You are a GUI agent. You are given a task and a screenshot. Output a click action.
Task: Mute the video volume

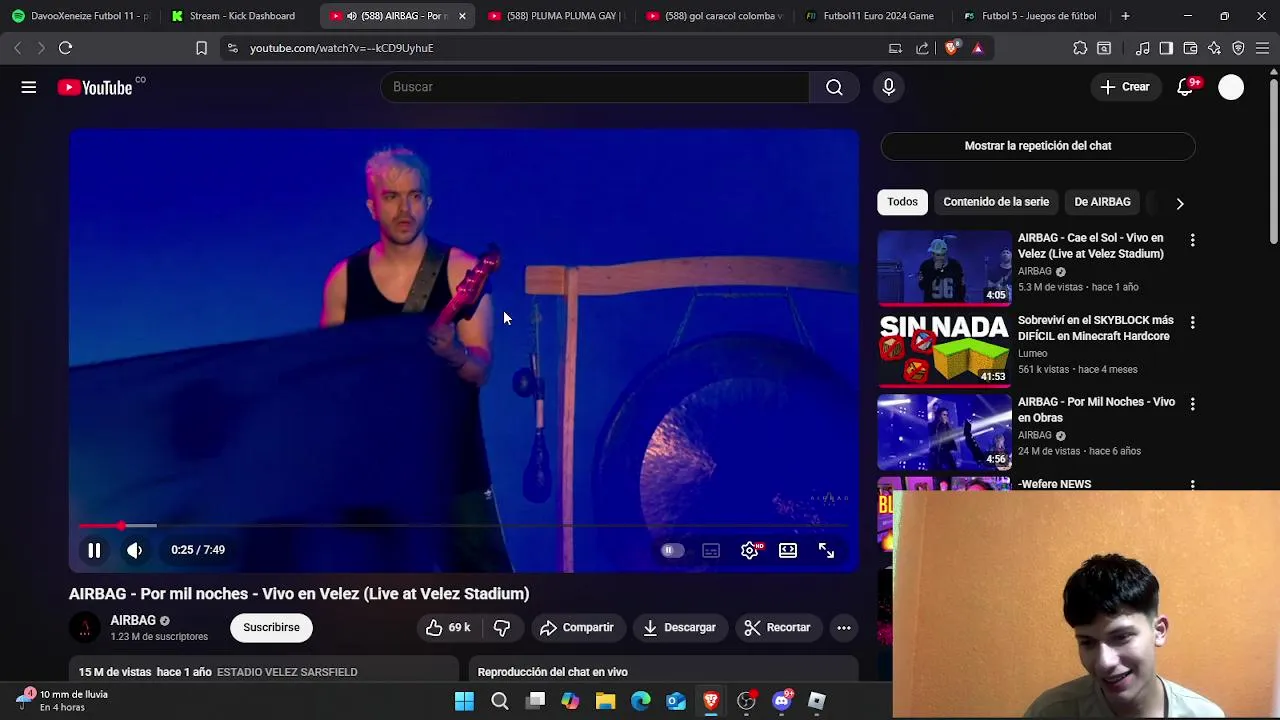pos(134,550)
